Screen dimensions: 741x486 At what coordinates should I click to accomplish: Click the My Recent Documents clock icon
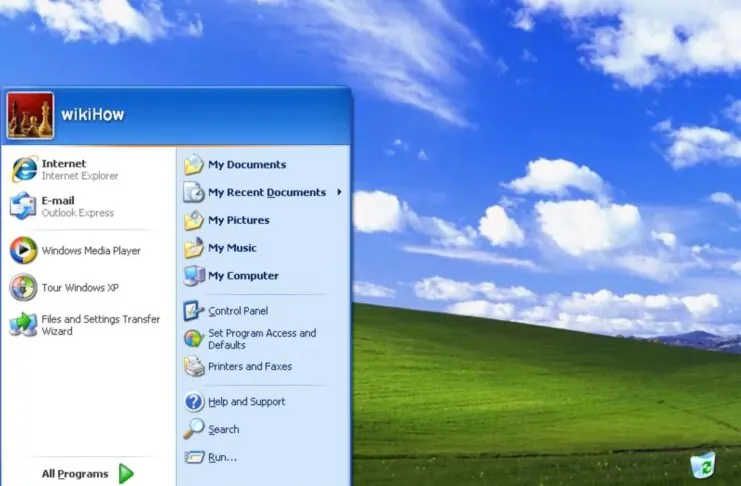tap(194, 192)
